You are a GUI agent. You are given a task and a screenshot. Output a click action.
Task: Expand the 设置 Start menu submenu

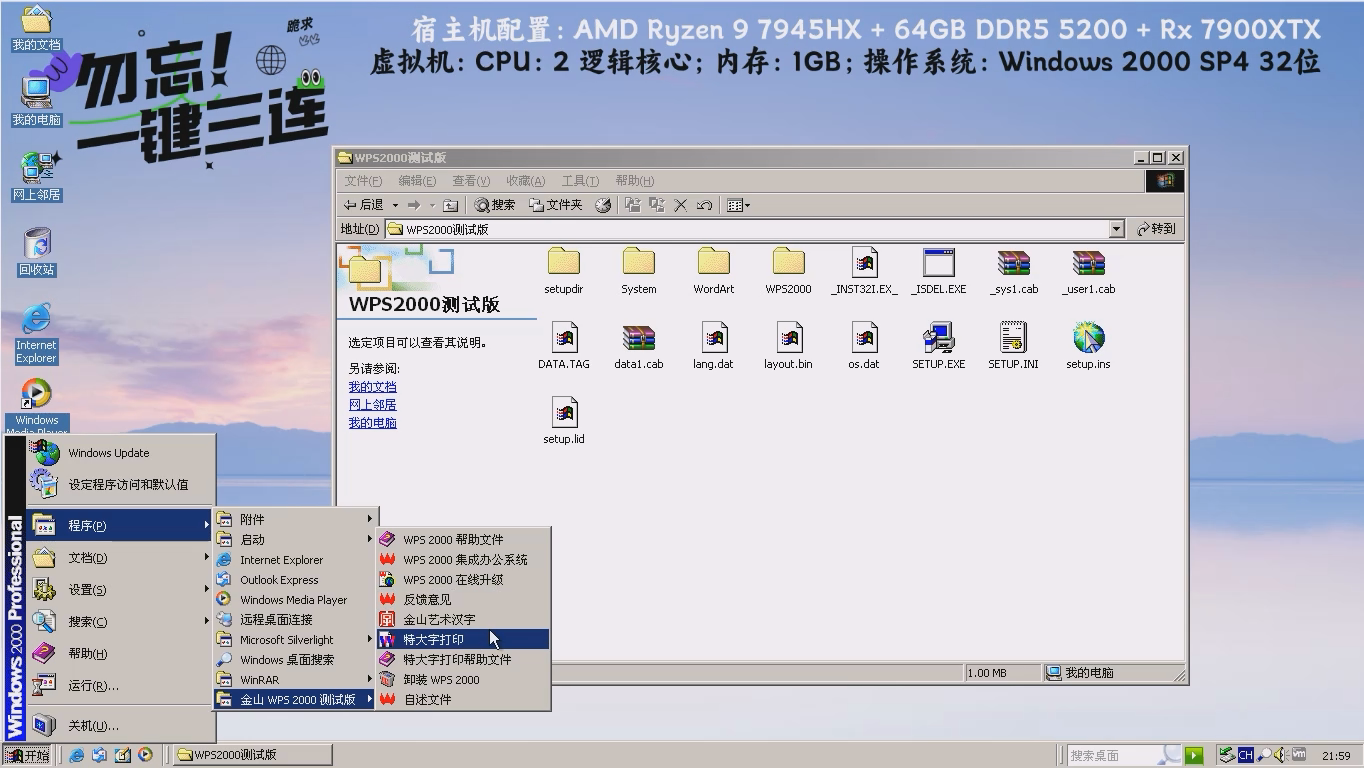120,589
